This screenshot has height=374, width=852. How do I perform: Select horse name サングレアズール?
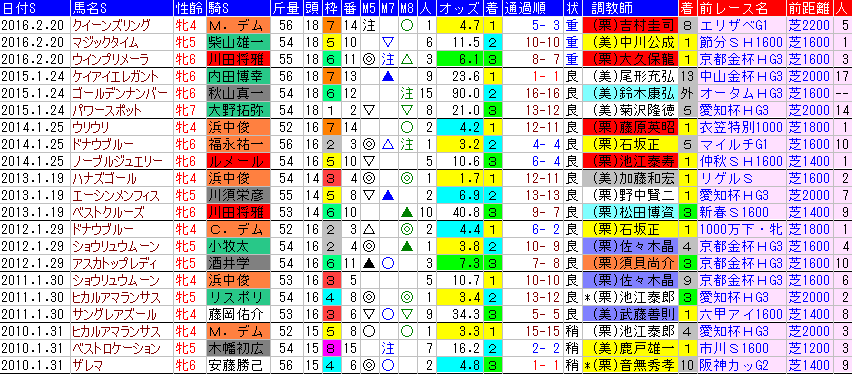point(114,314)
